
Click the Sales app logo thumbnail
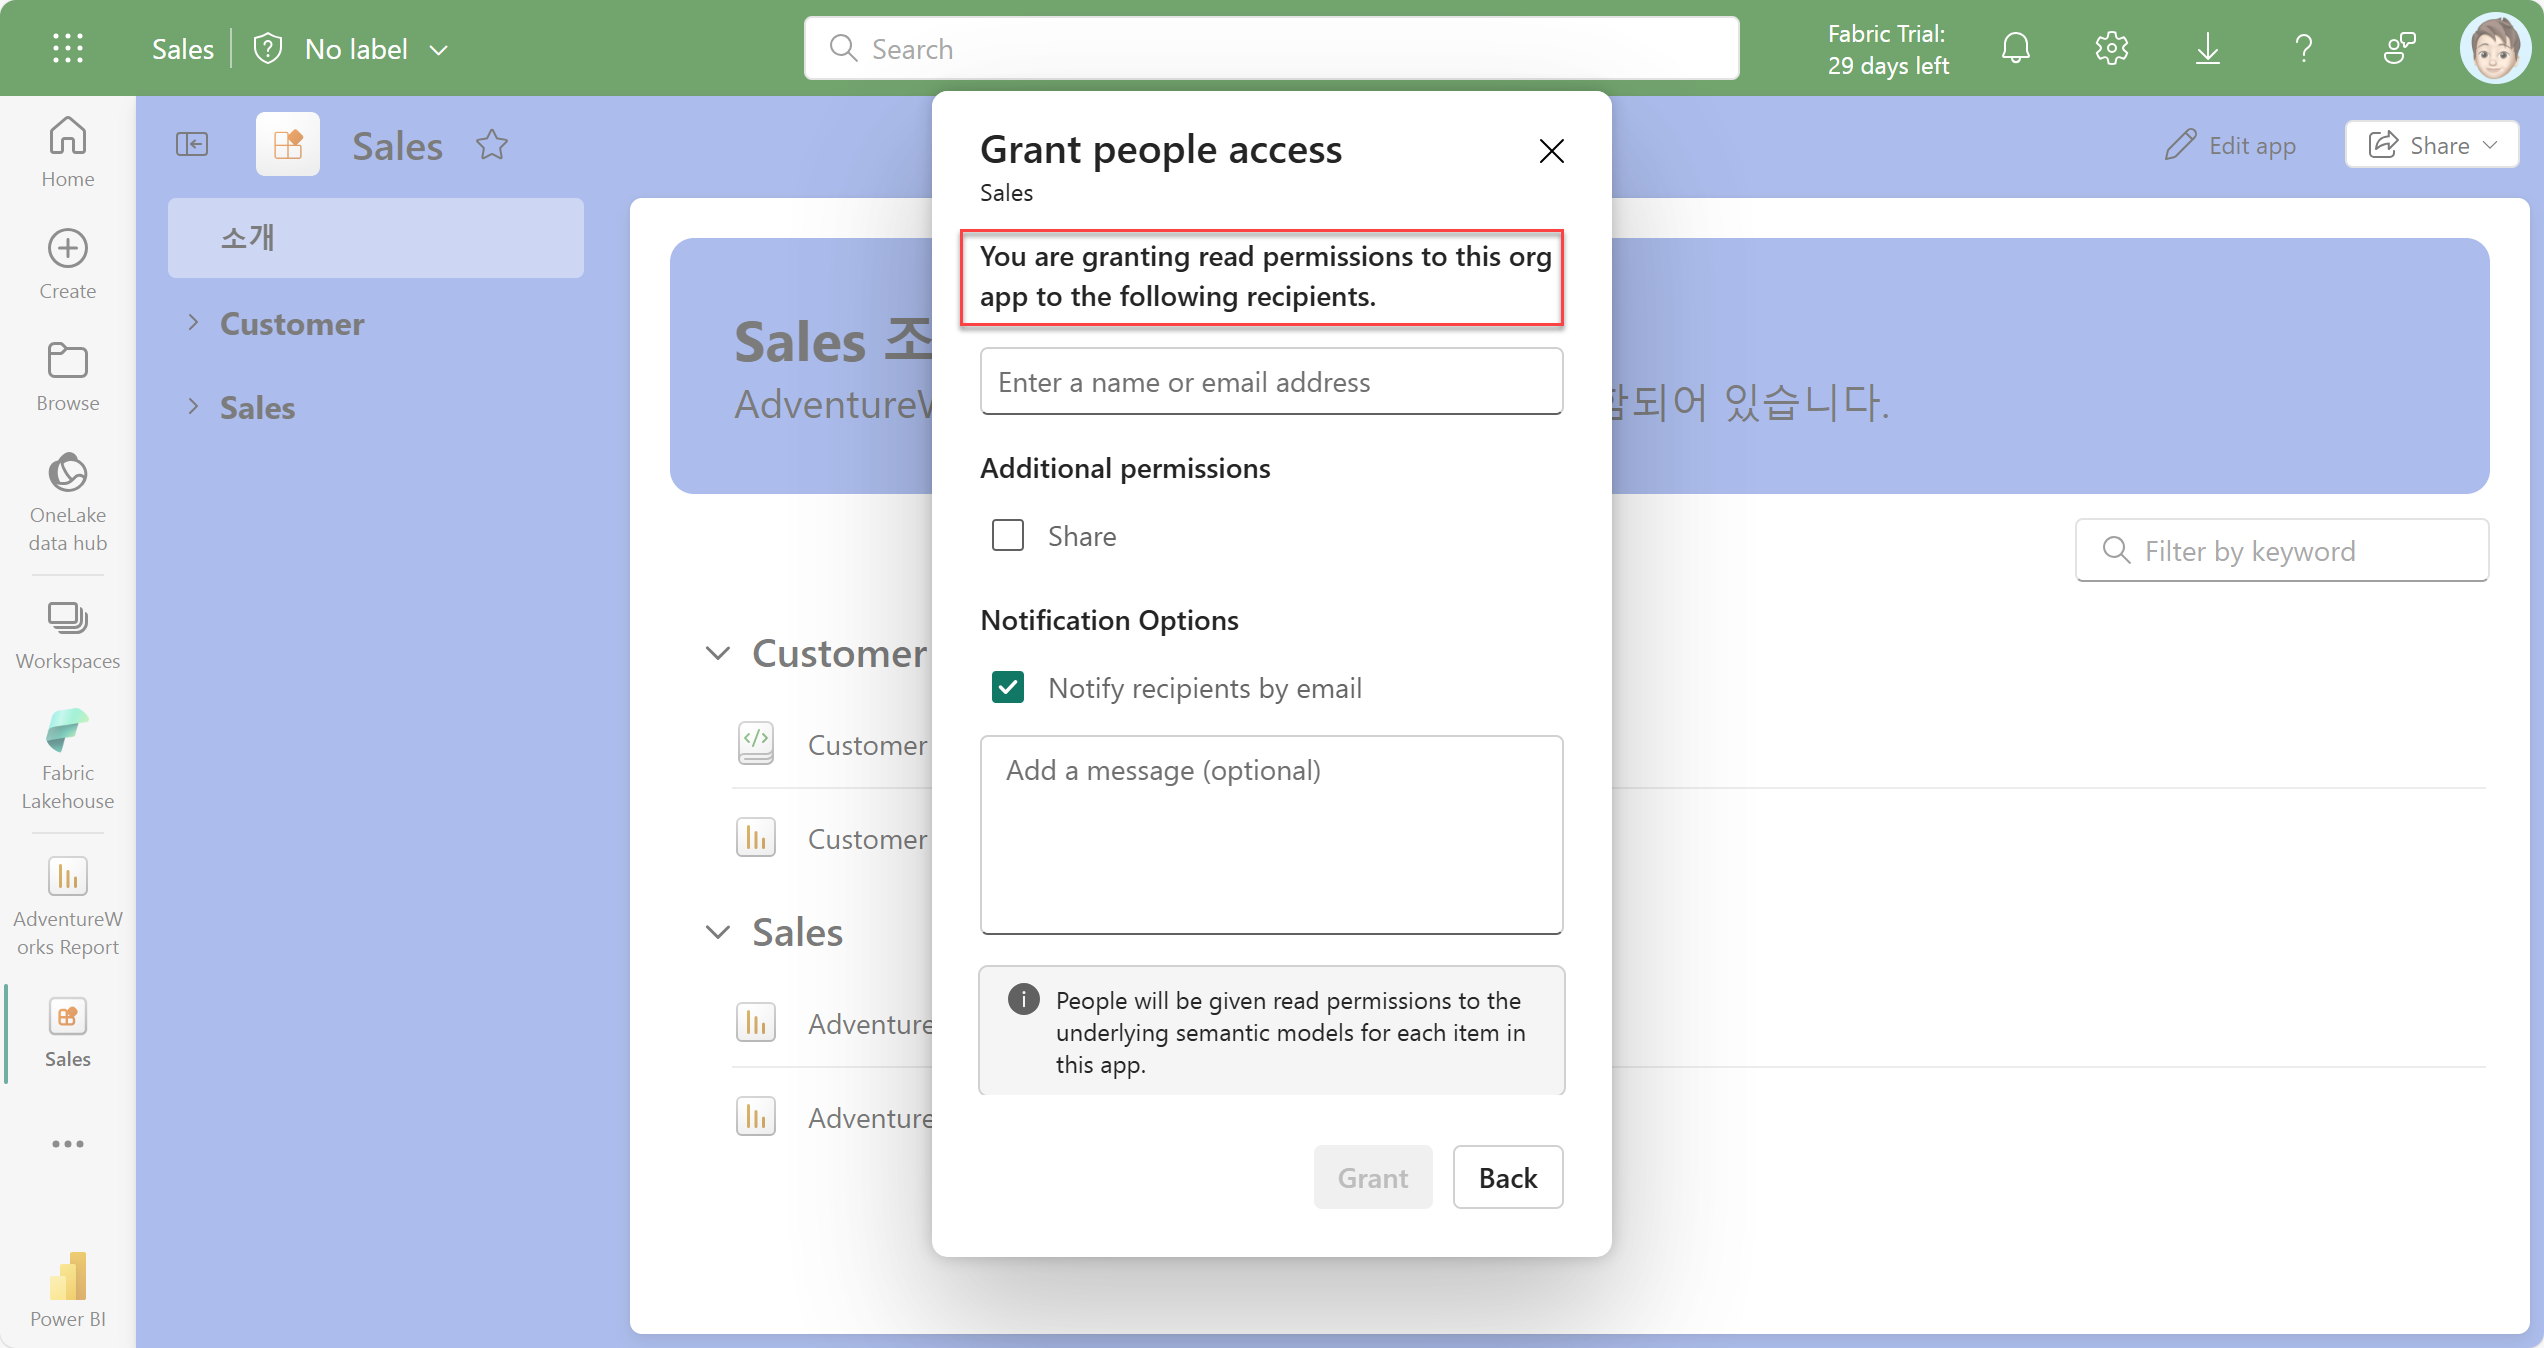click(x=288, y=145)
